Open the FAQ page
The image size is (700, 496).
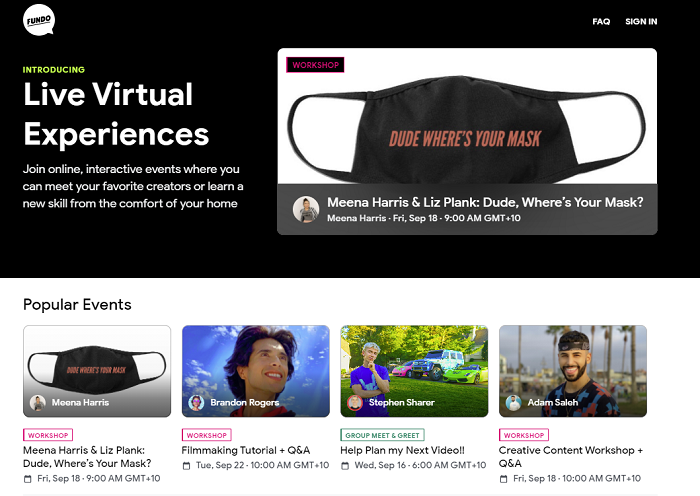(601, 21)
